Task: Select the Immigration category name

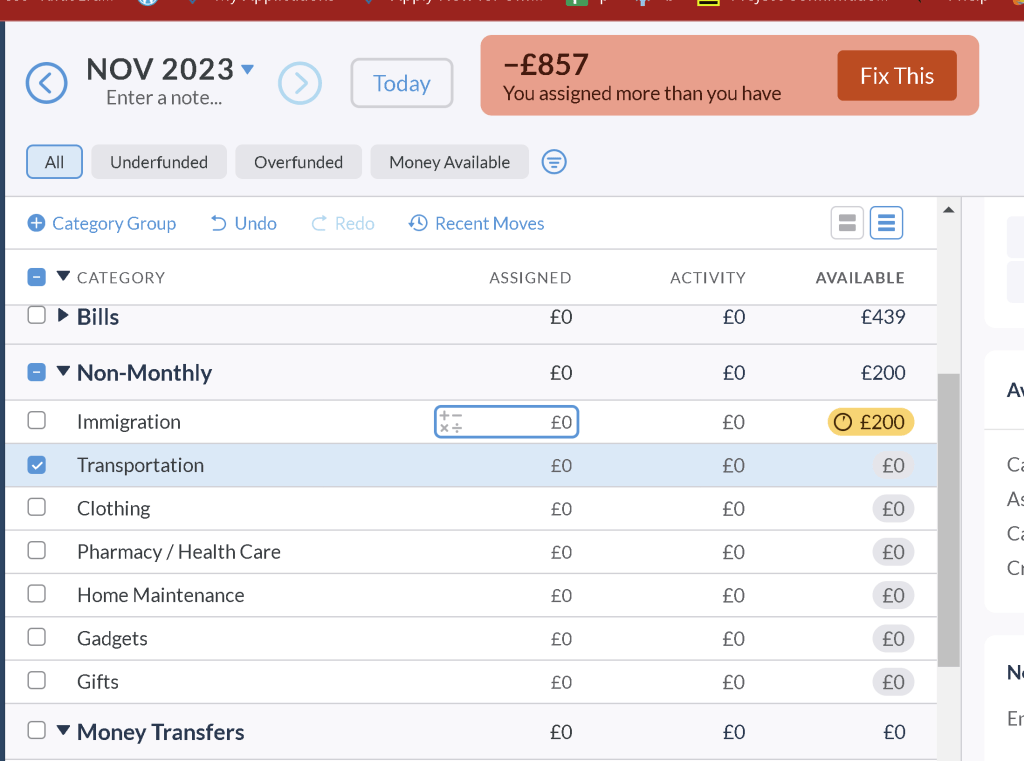Action: coord(129,422)
